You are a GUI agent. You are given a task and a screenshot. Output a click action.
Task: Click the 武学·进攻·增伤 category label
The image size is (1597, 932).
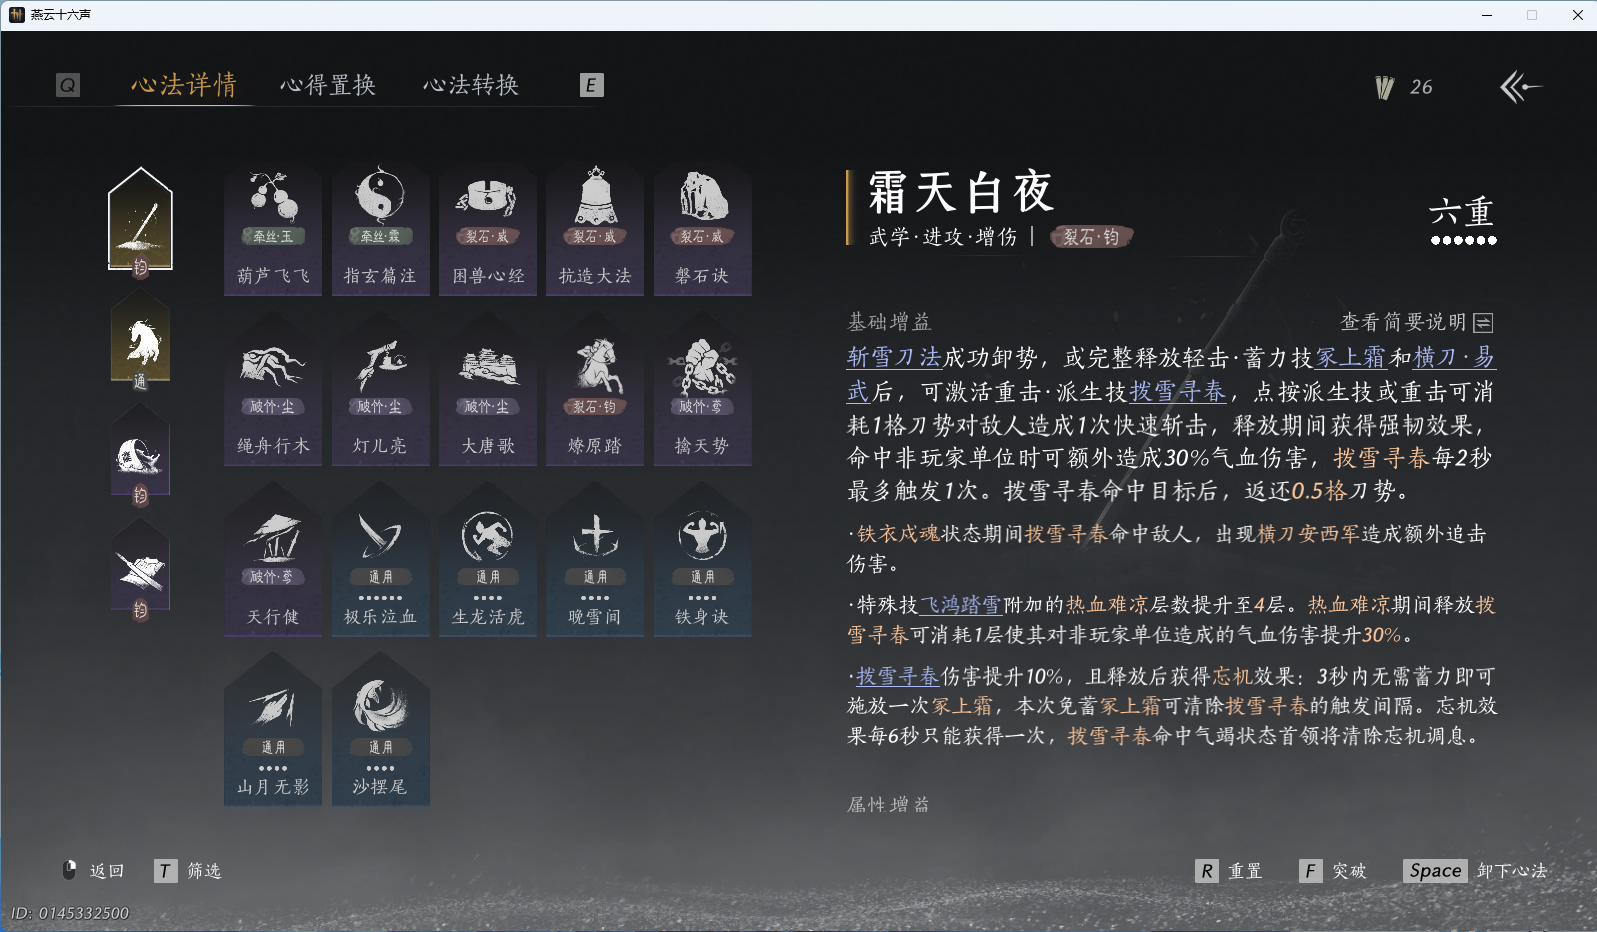pyautogui.click(x=943, y=237)
